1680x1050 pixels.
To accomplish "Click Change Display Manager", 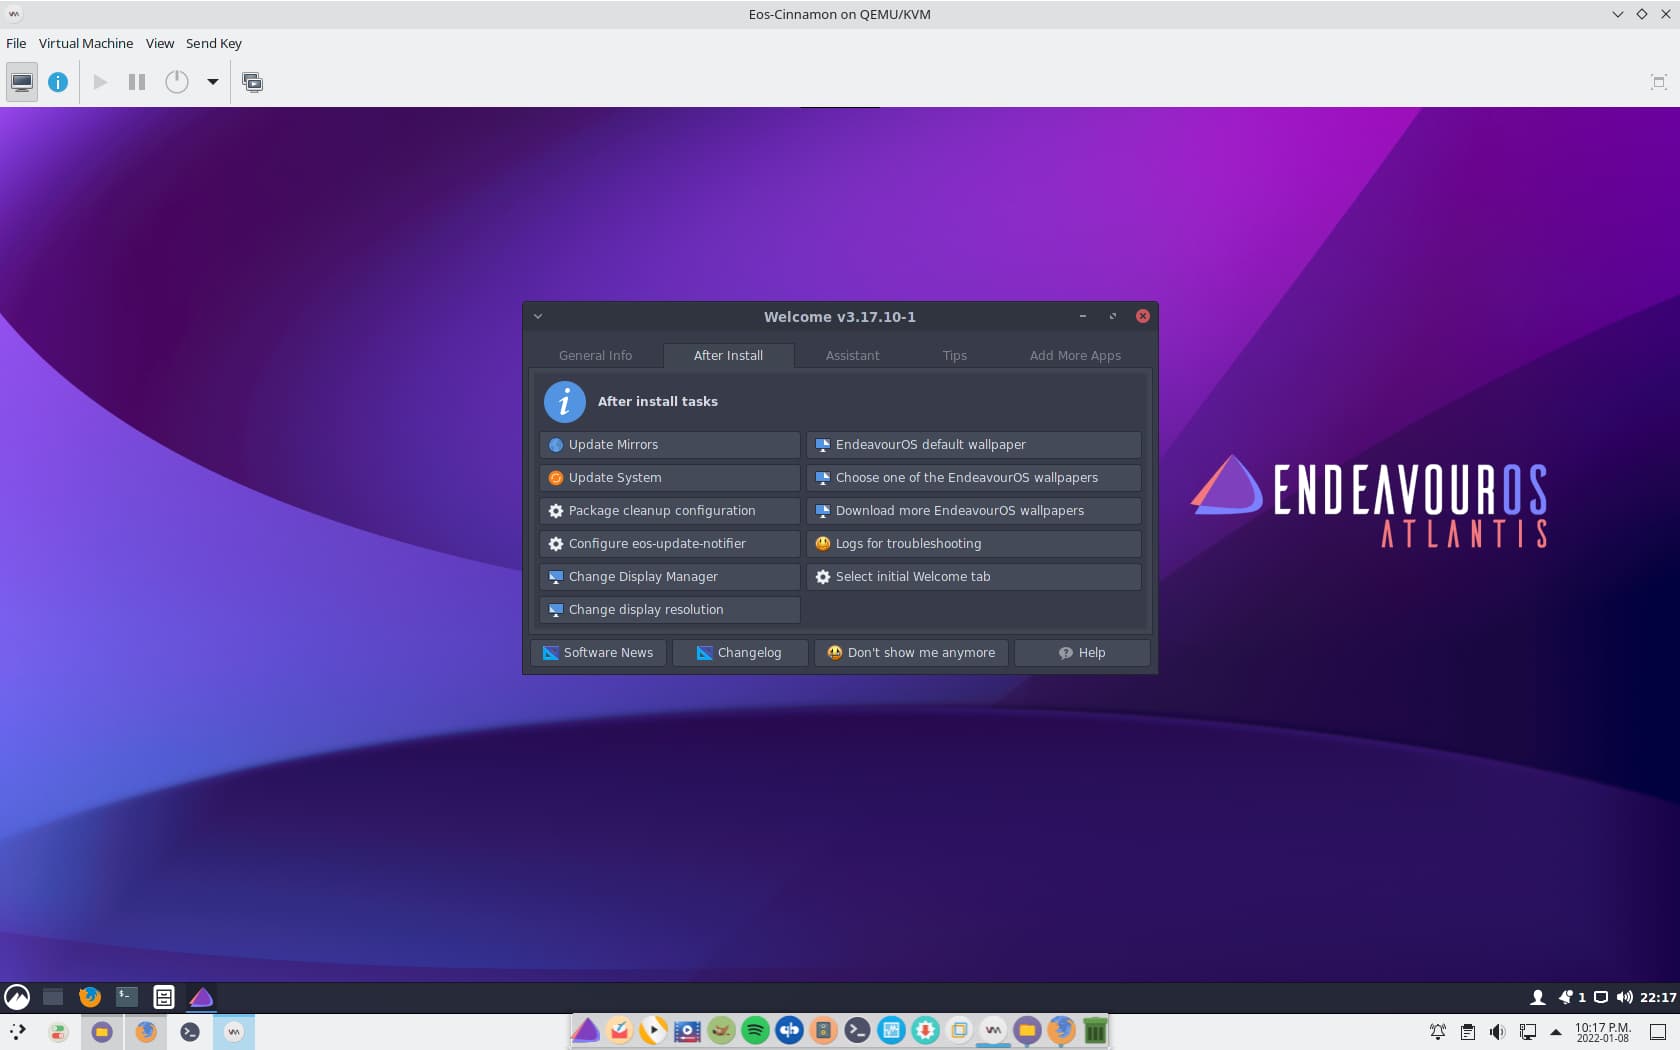I will [x=670, y=577].
